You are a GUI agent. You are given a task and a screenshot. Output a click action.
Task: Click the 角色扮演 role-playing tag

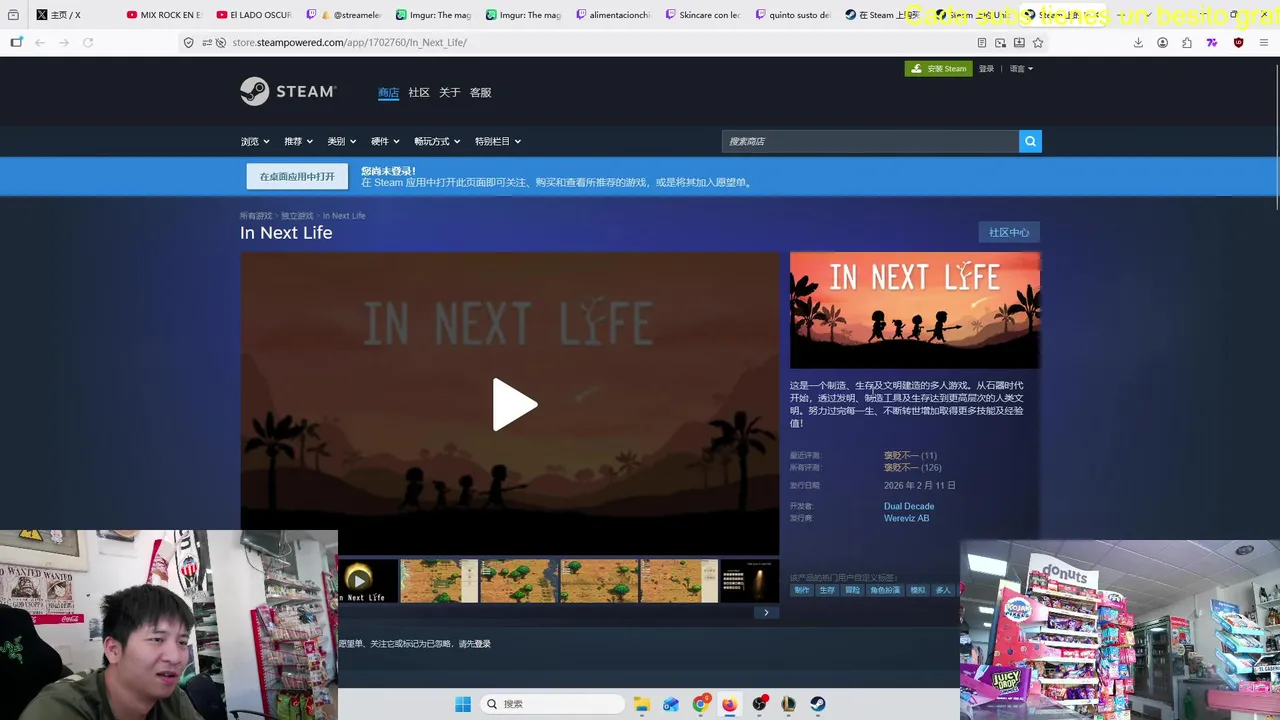click(885, 590)
